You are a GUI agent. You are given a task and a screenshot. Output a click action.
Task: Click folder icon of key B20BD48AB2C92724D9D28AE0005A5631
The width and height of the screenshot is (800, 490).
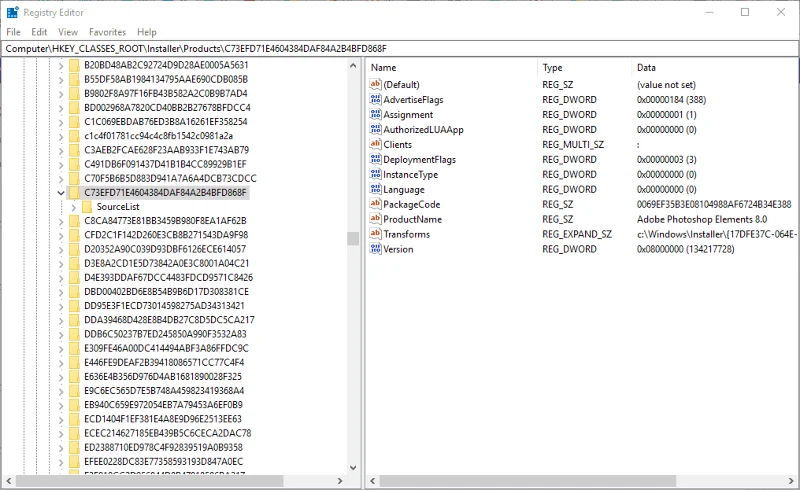pyautogui.click(x=74, y=65)
